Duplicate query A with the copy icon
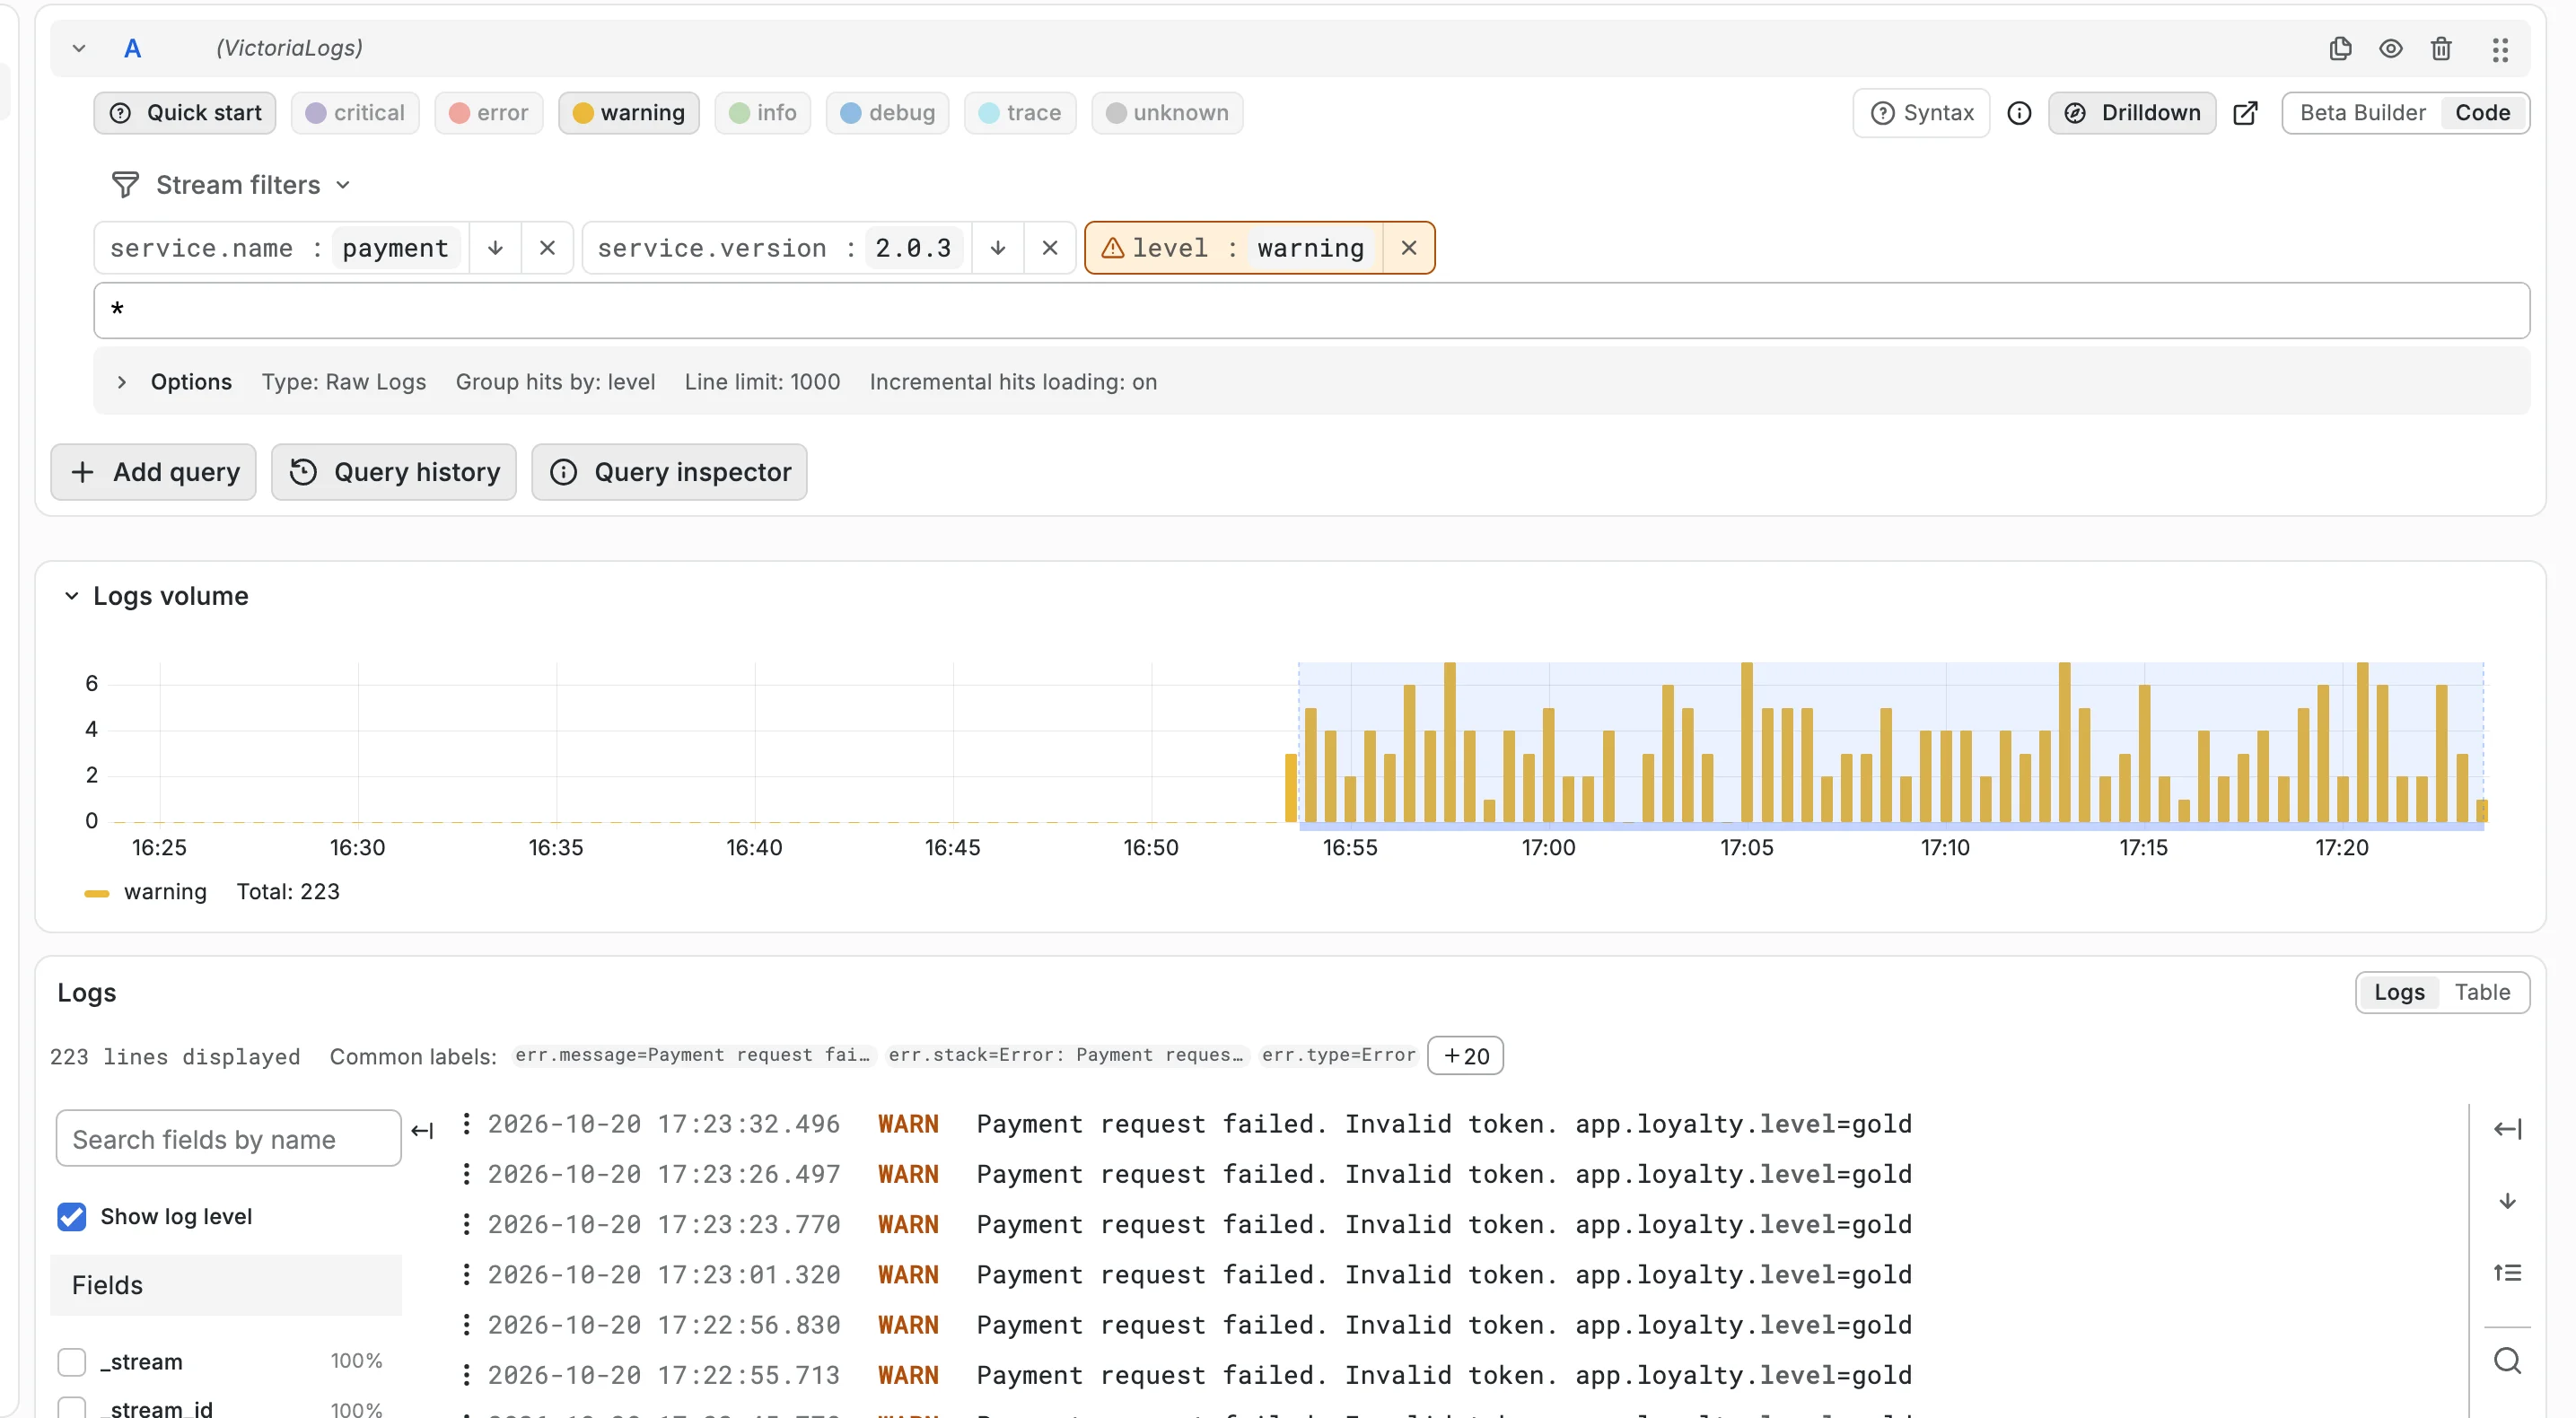This screenshot has width=2576, height=1418. point(2340,48)
